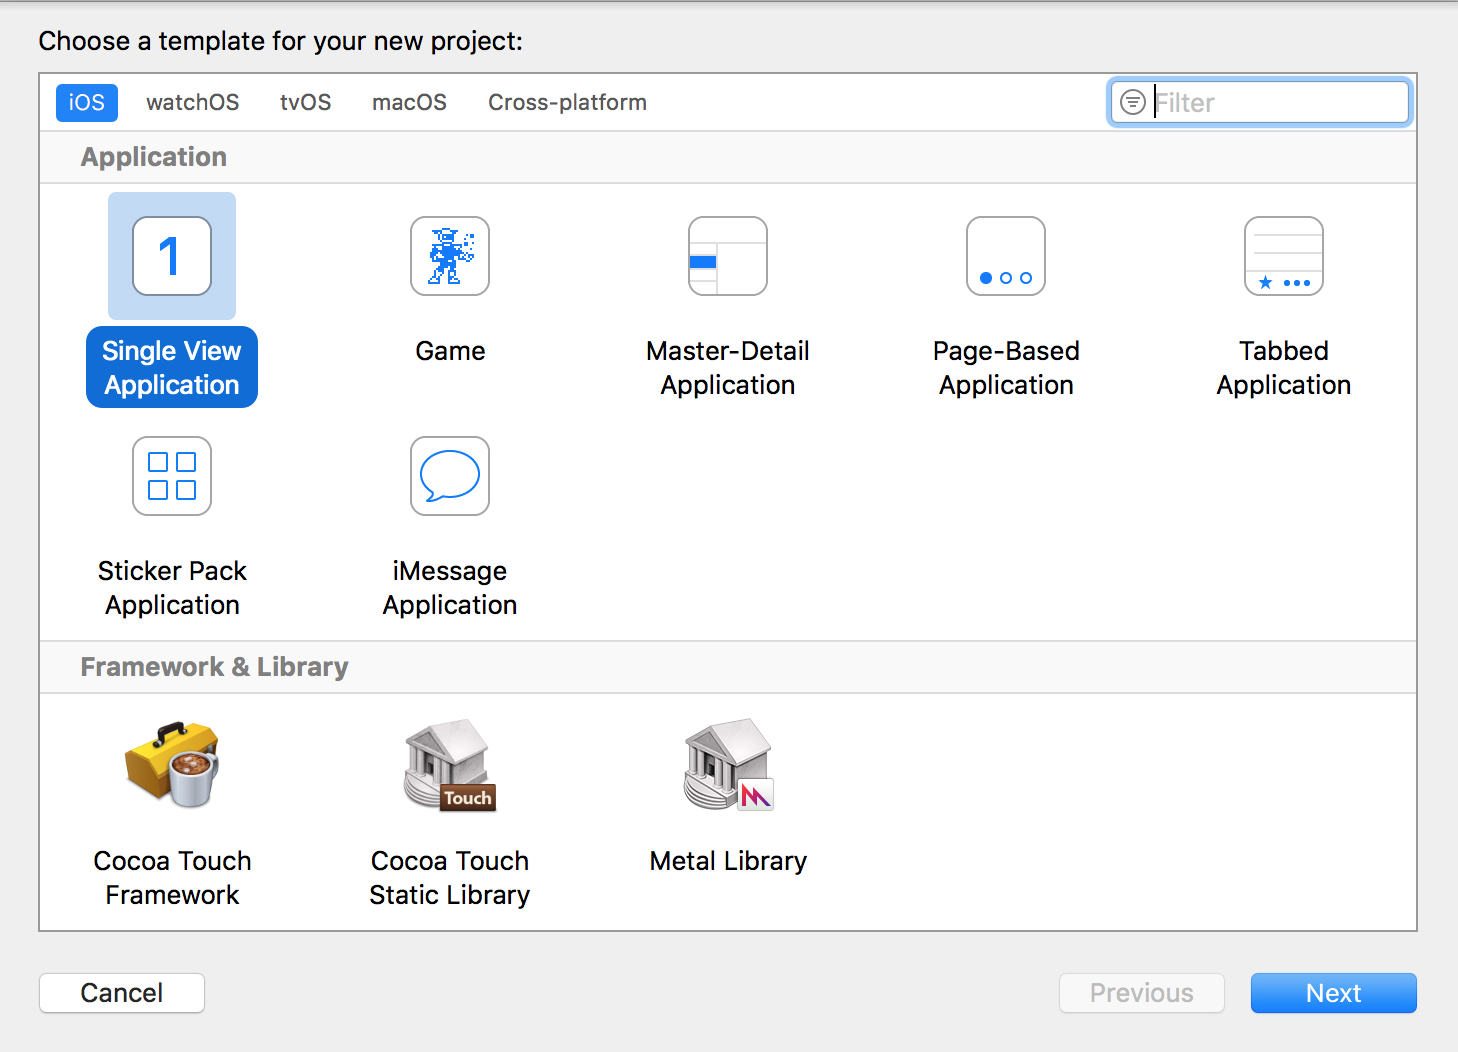The width and height of the screenshot is (1458, 1052).
Task: Select the Game template icon
Action: (449, 256)
